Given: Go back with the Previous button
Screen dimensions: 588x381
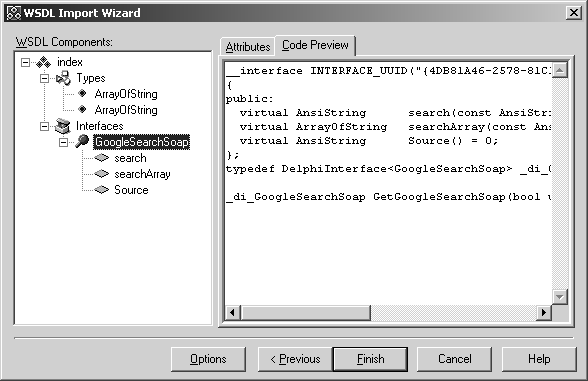Looking at the screenshot, I should [295, 359].
